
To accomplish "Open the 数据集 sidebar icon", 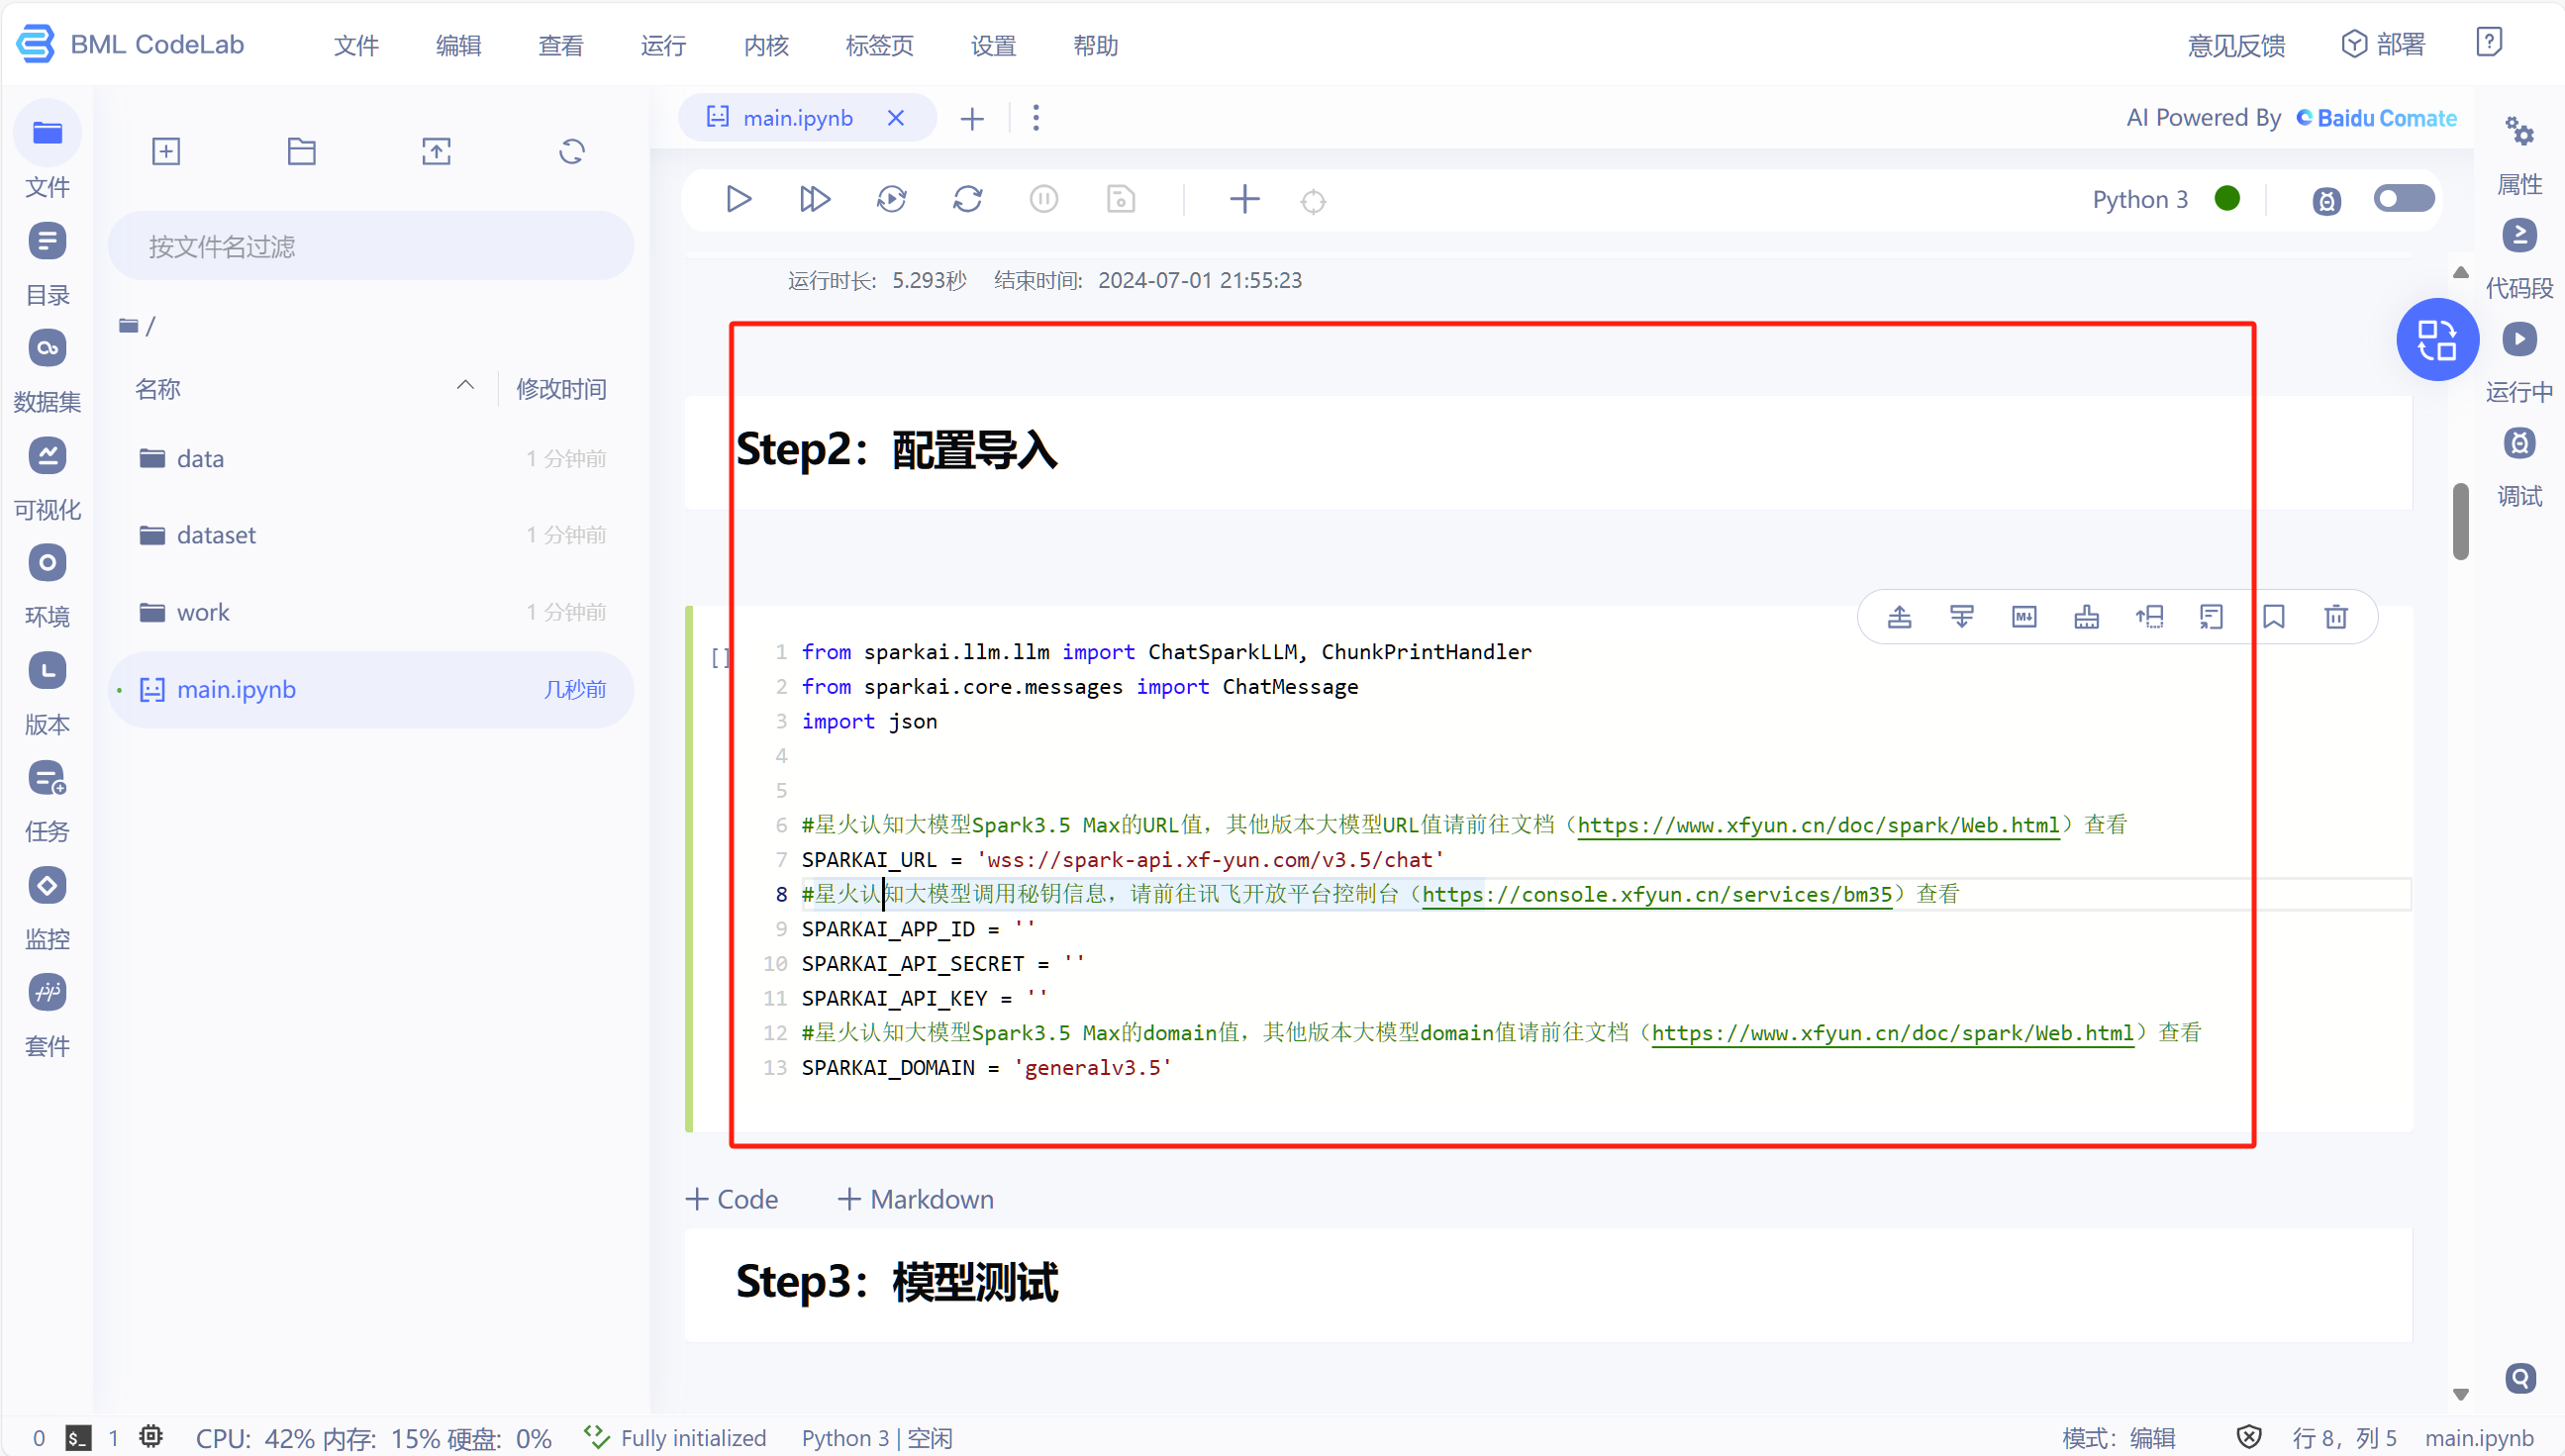I will [47, 348].
